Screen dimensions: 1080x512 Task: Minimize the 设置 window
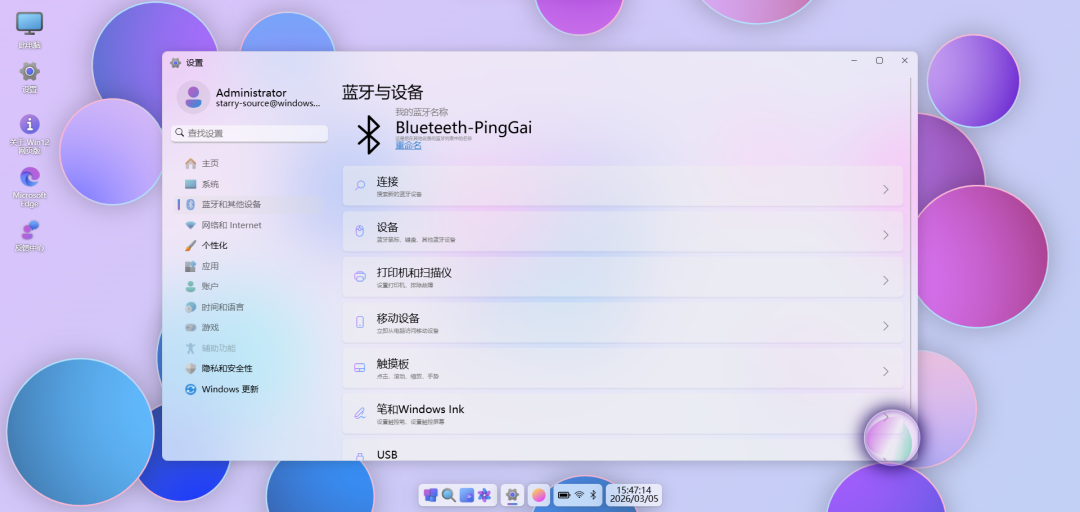coord(854,61)
